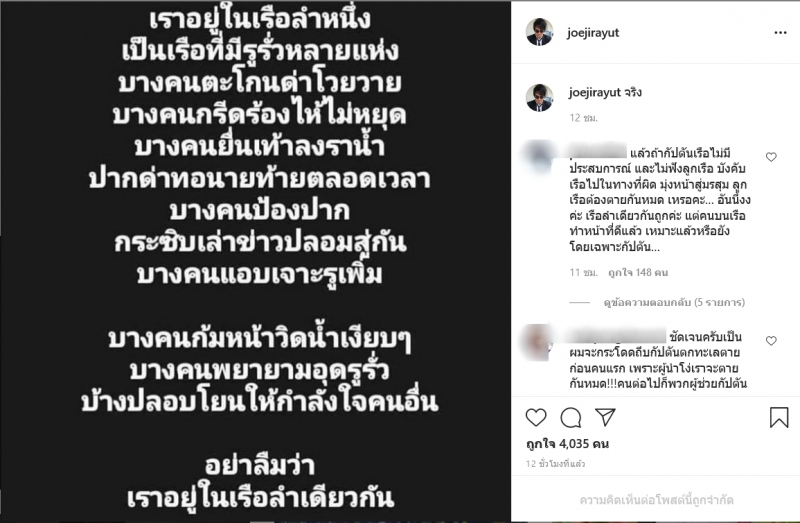View the 4,035 likes list

point(567,444)
